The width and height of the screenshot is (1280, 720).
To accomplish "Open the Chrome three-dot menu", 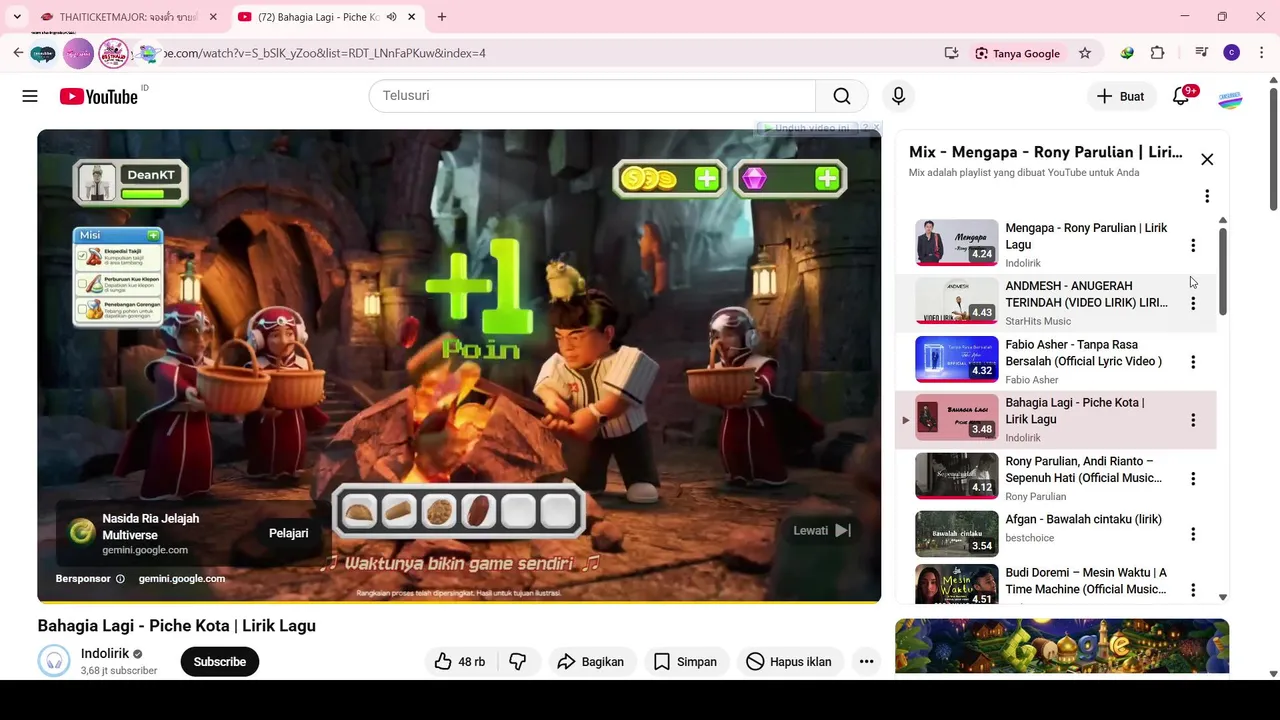I will [x=1262, y=53].
